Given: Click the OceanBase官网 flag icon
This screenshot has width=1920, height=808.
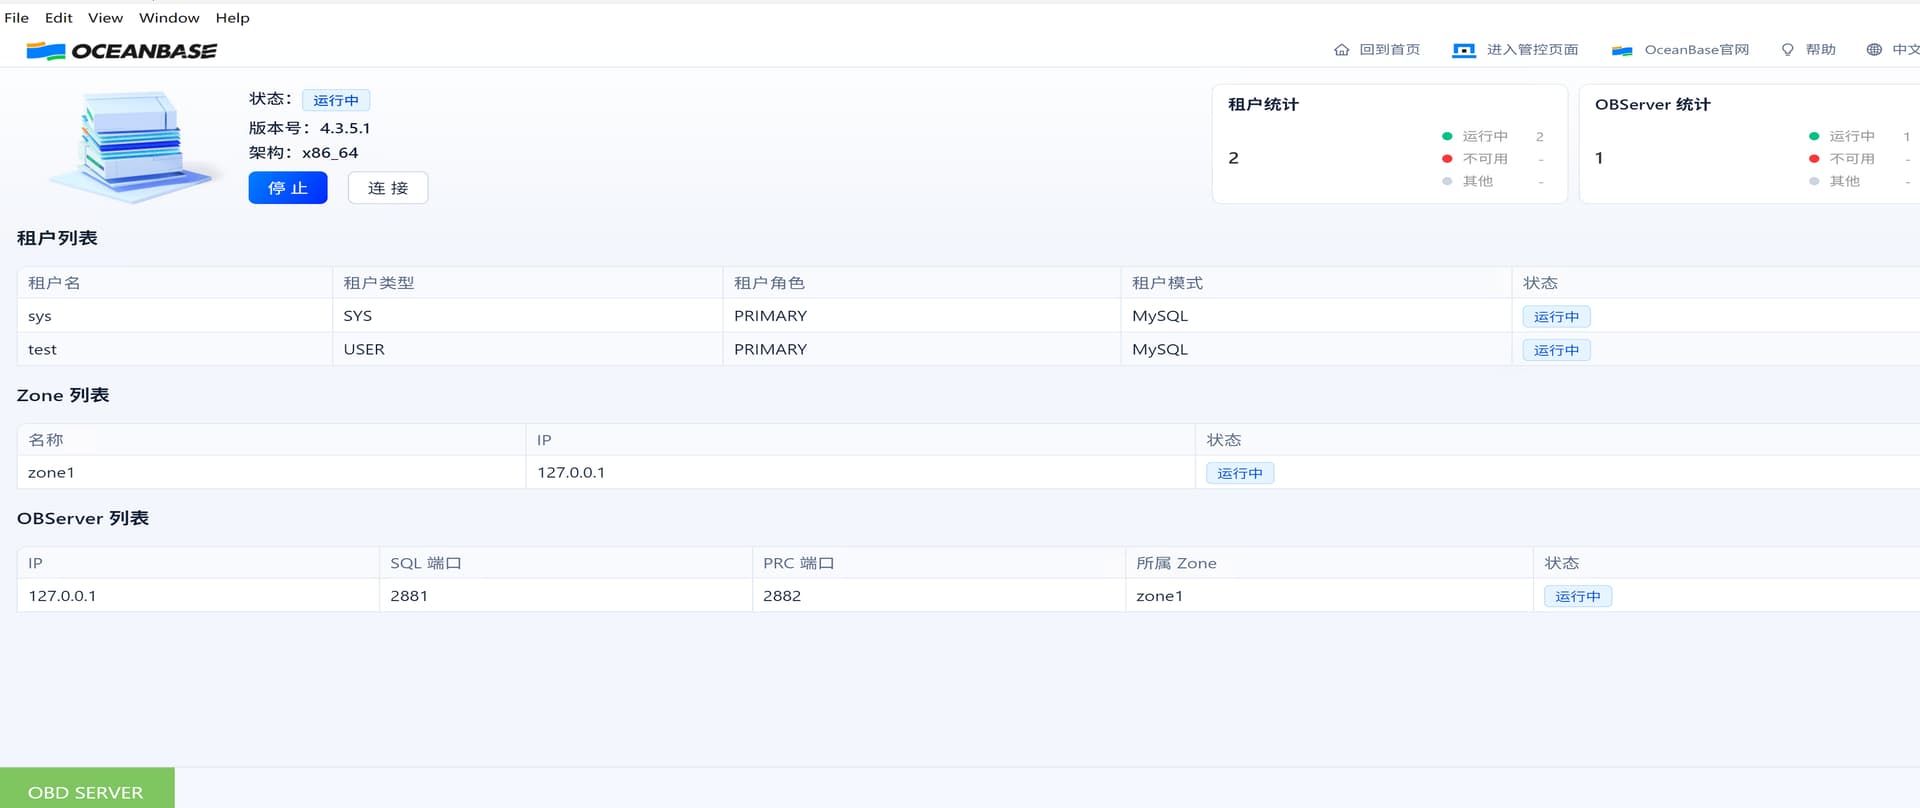Looking at the screenshot, I should (x=1622, y=50).
